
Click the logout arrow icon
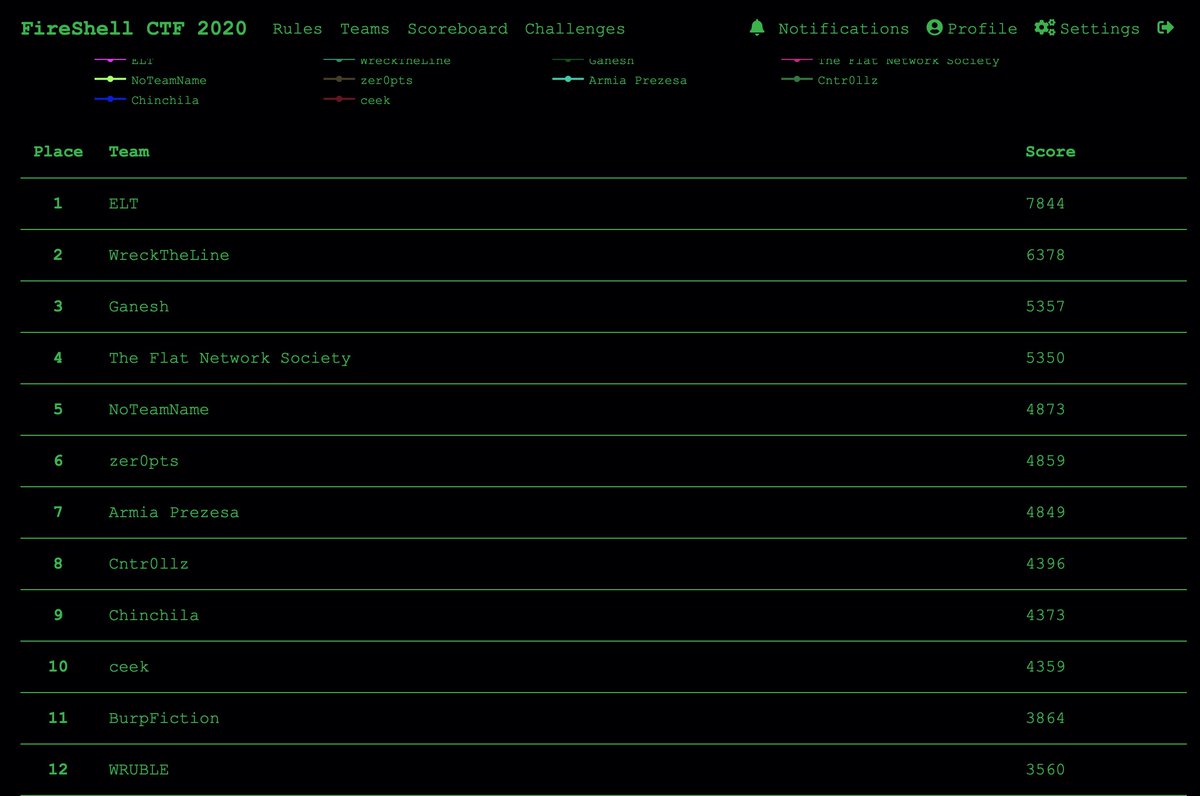pos(1165,28)
